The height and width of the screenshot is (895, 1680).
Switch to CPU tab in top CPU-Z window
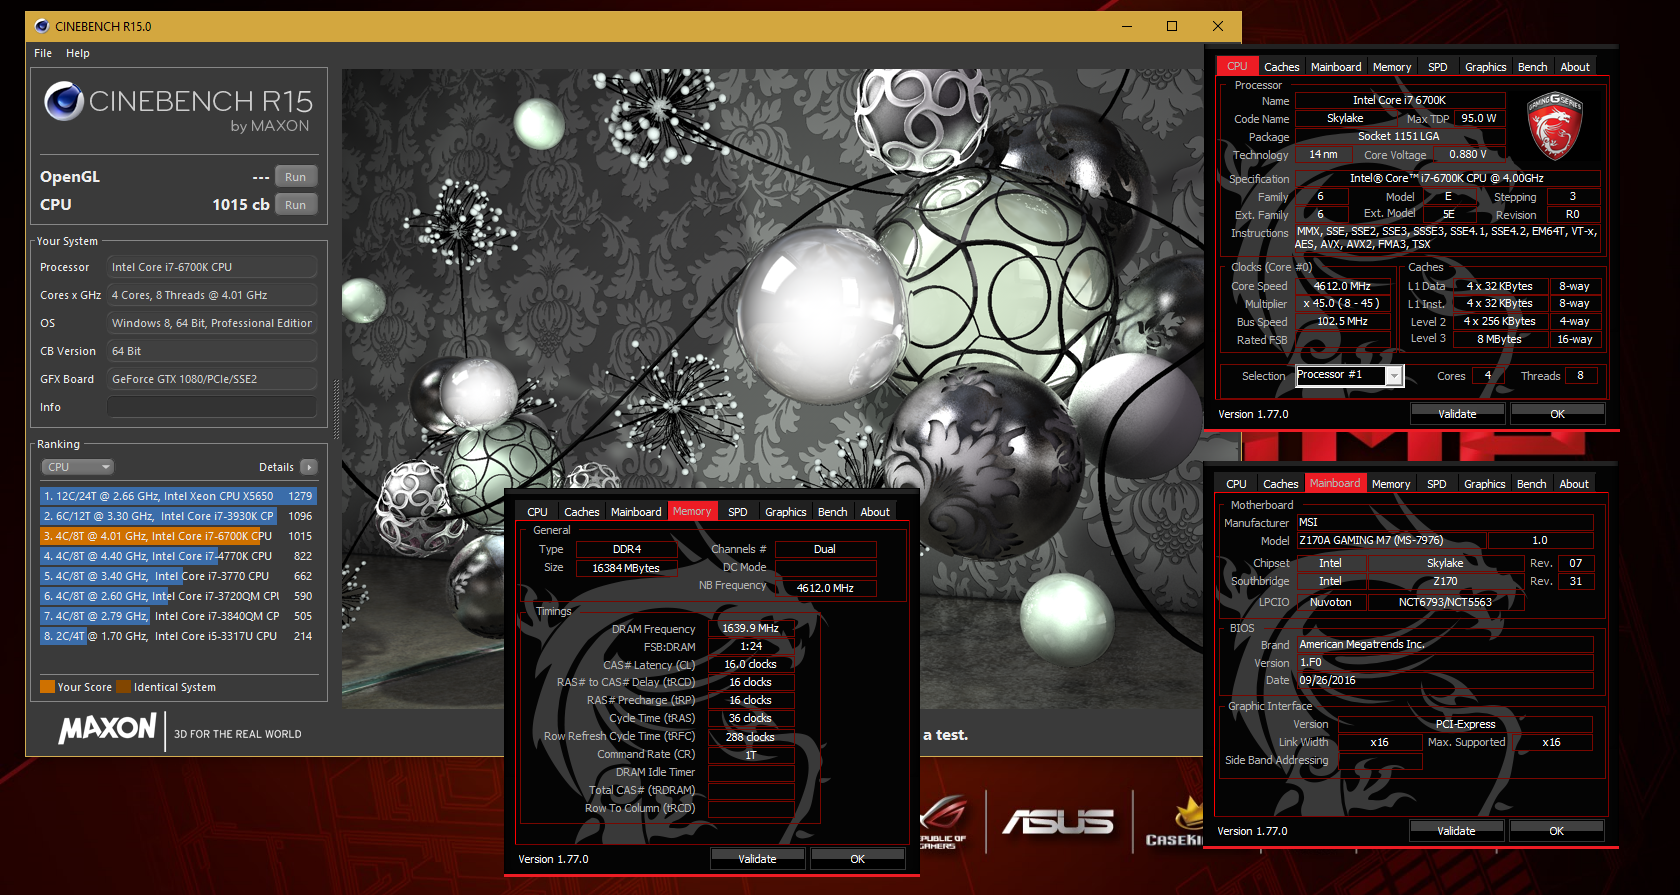(x=1237, y=67)
